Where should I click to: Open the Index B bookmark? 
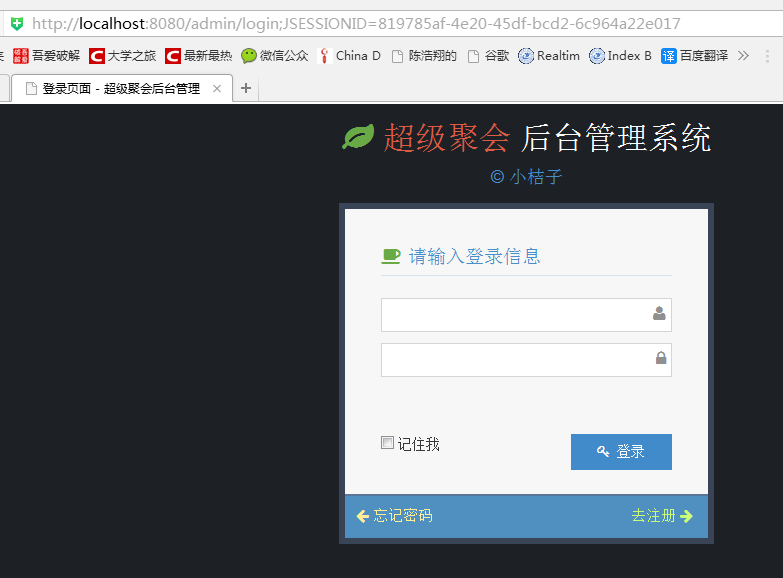620,55
